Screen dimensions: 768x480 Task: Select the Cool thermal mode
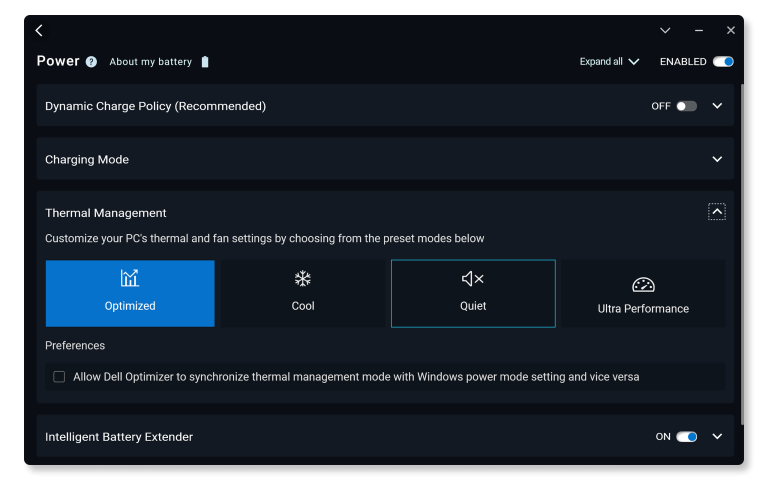tap(303, 293)
